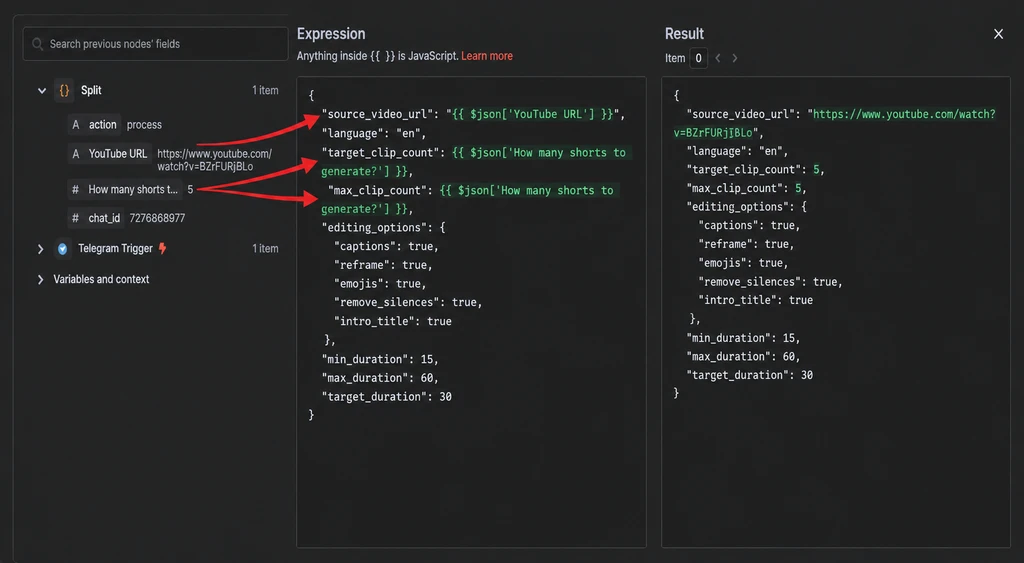Select the How many shorts field pill
Image resolution: width=1024 pixels, height=563 pixels.
[125, 189]
